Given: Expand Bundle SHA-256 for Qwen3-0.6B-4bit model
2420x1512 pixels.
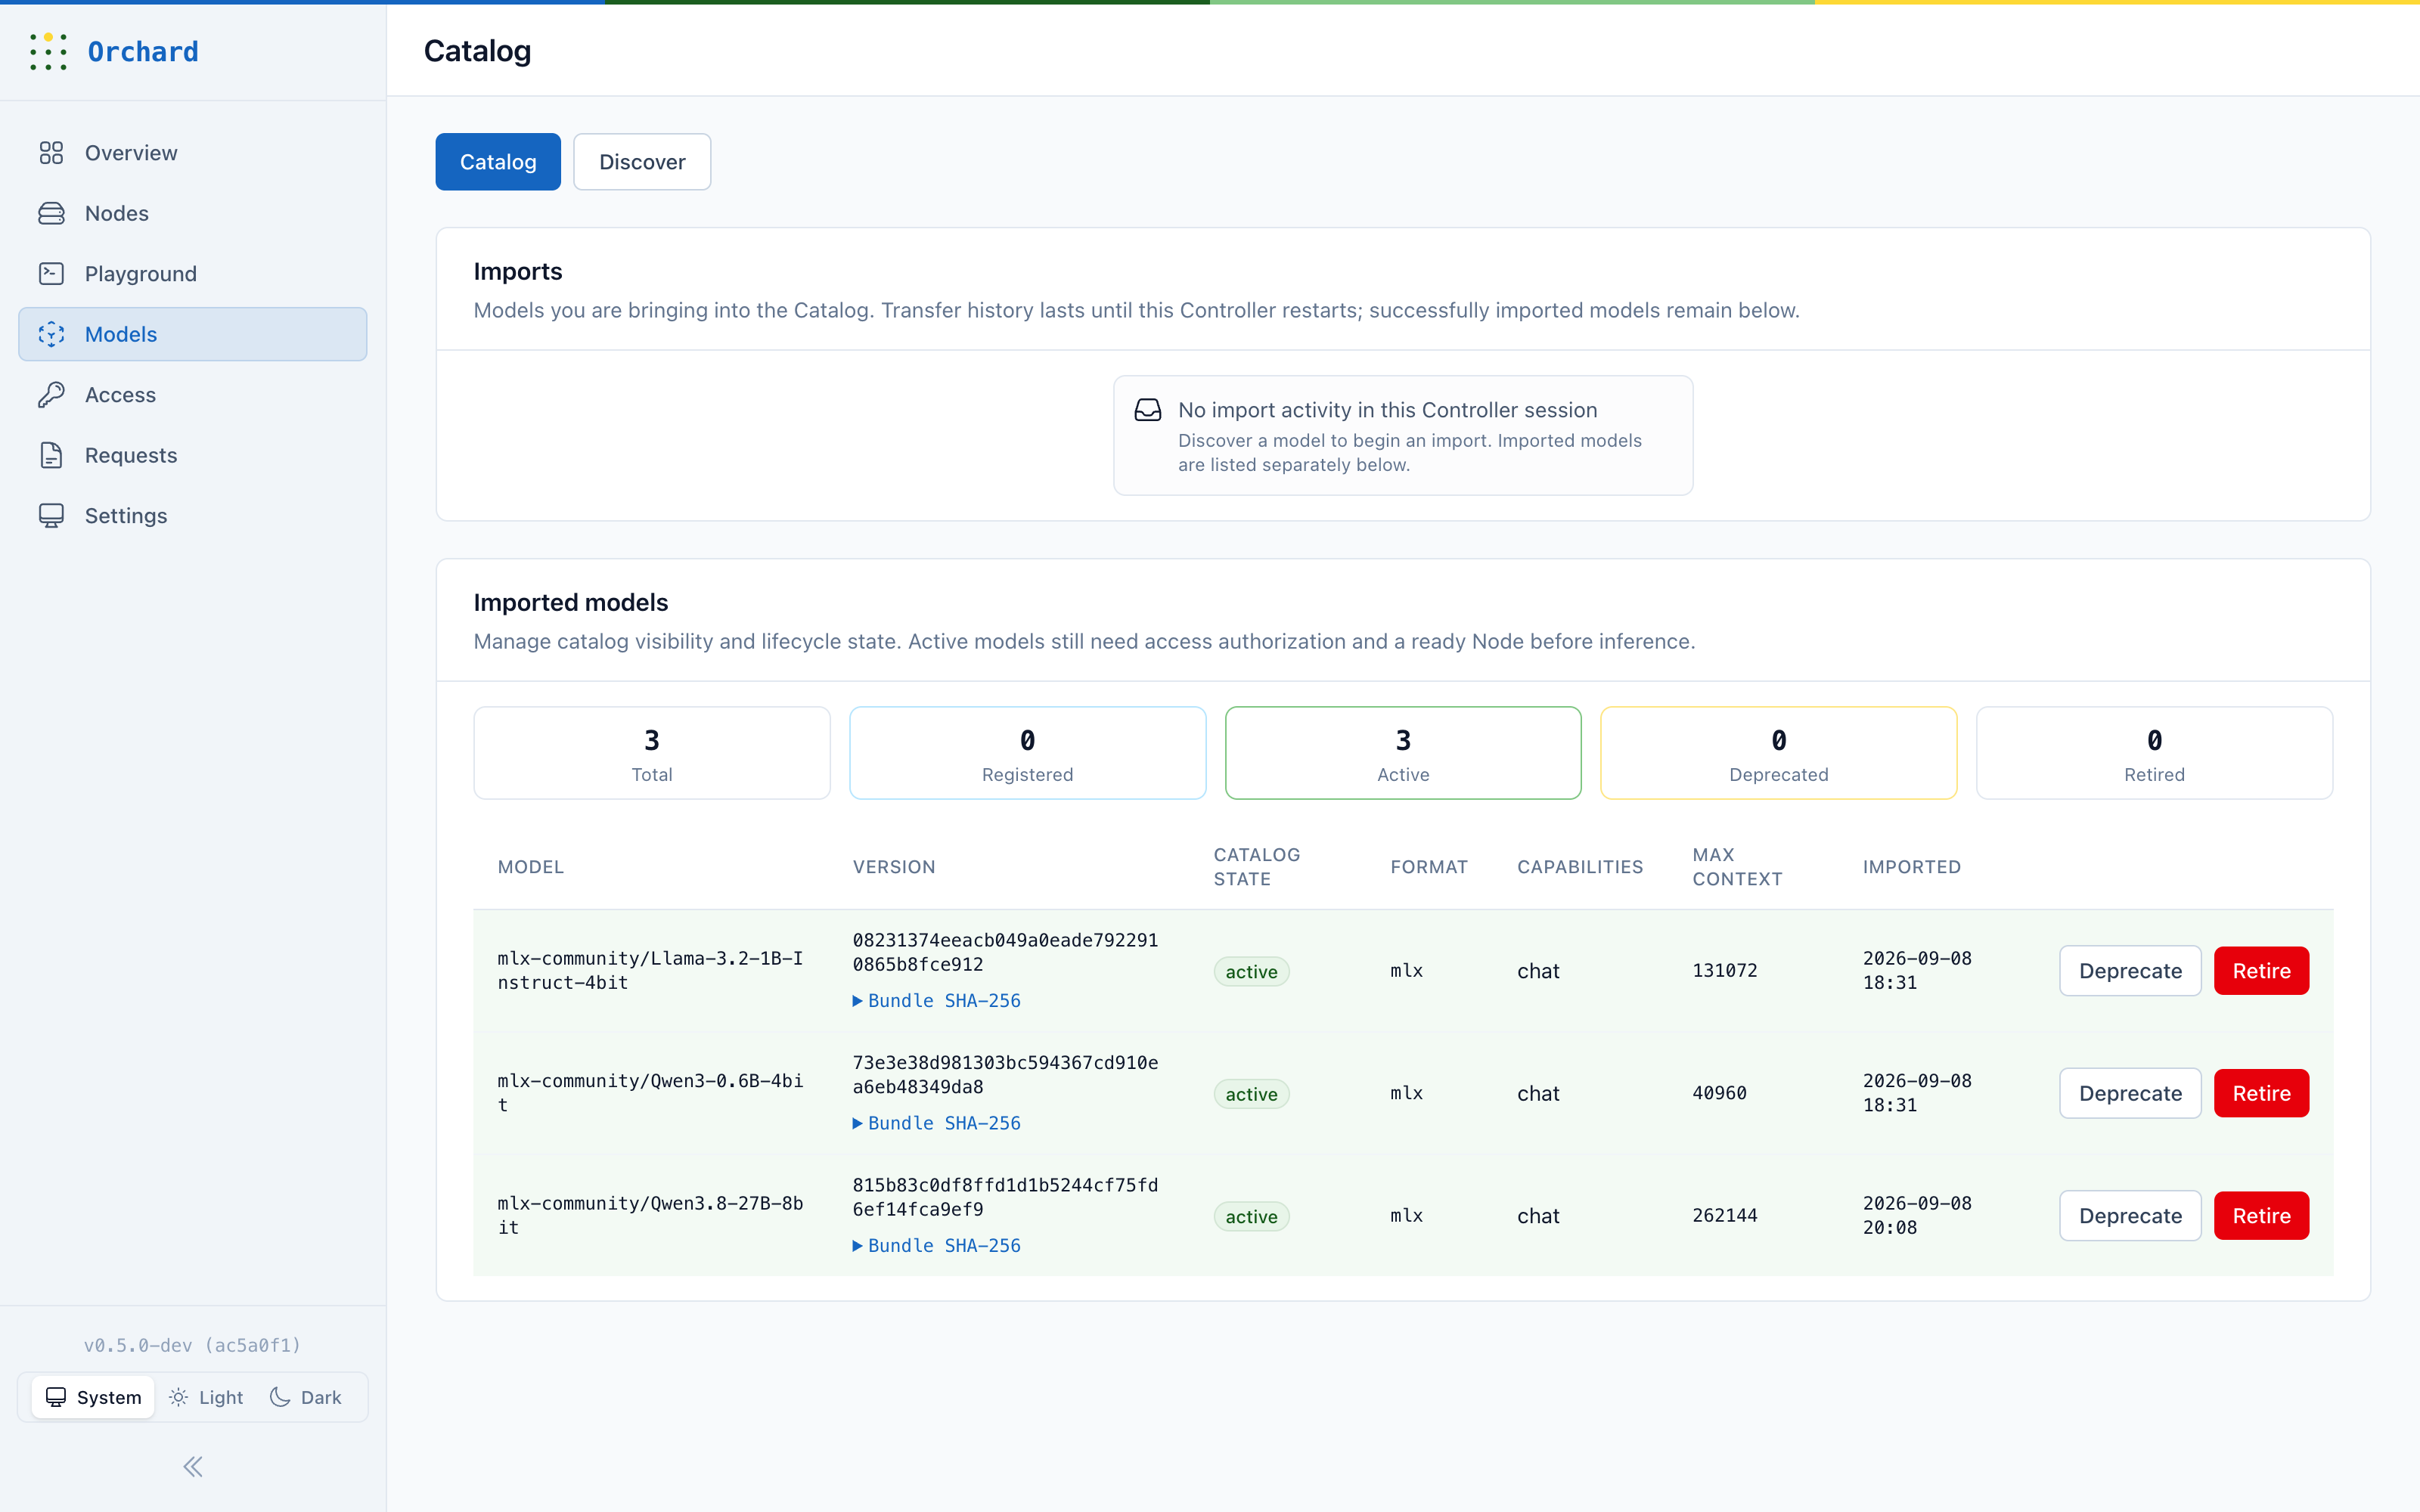Looking at the screenshot, I should click(937, 1123).
